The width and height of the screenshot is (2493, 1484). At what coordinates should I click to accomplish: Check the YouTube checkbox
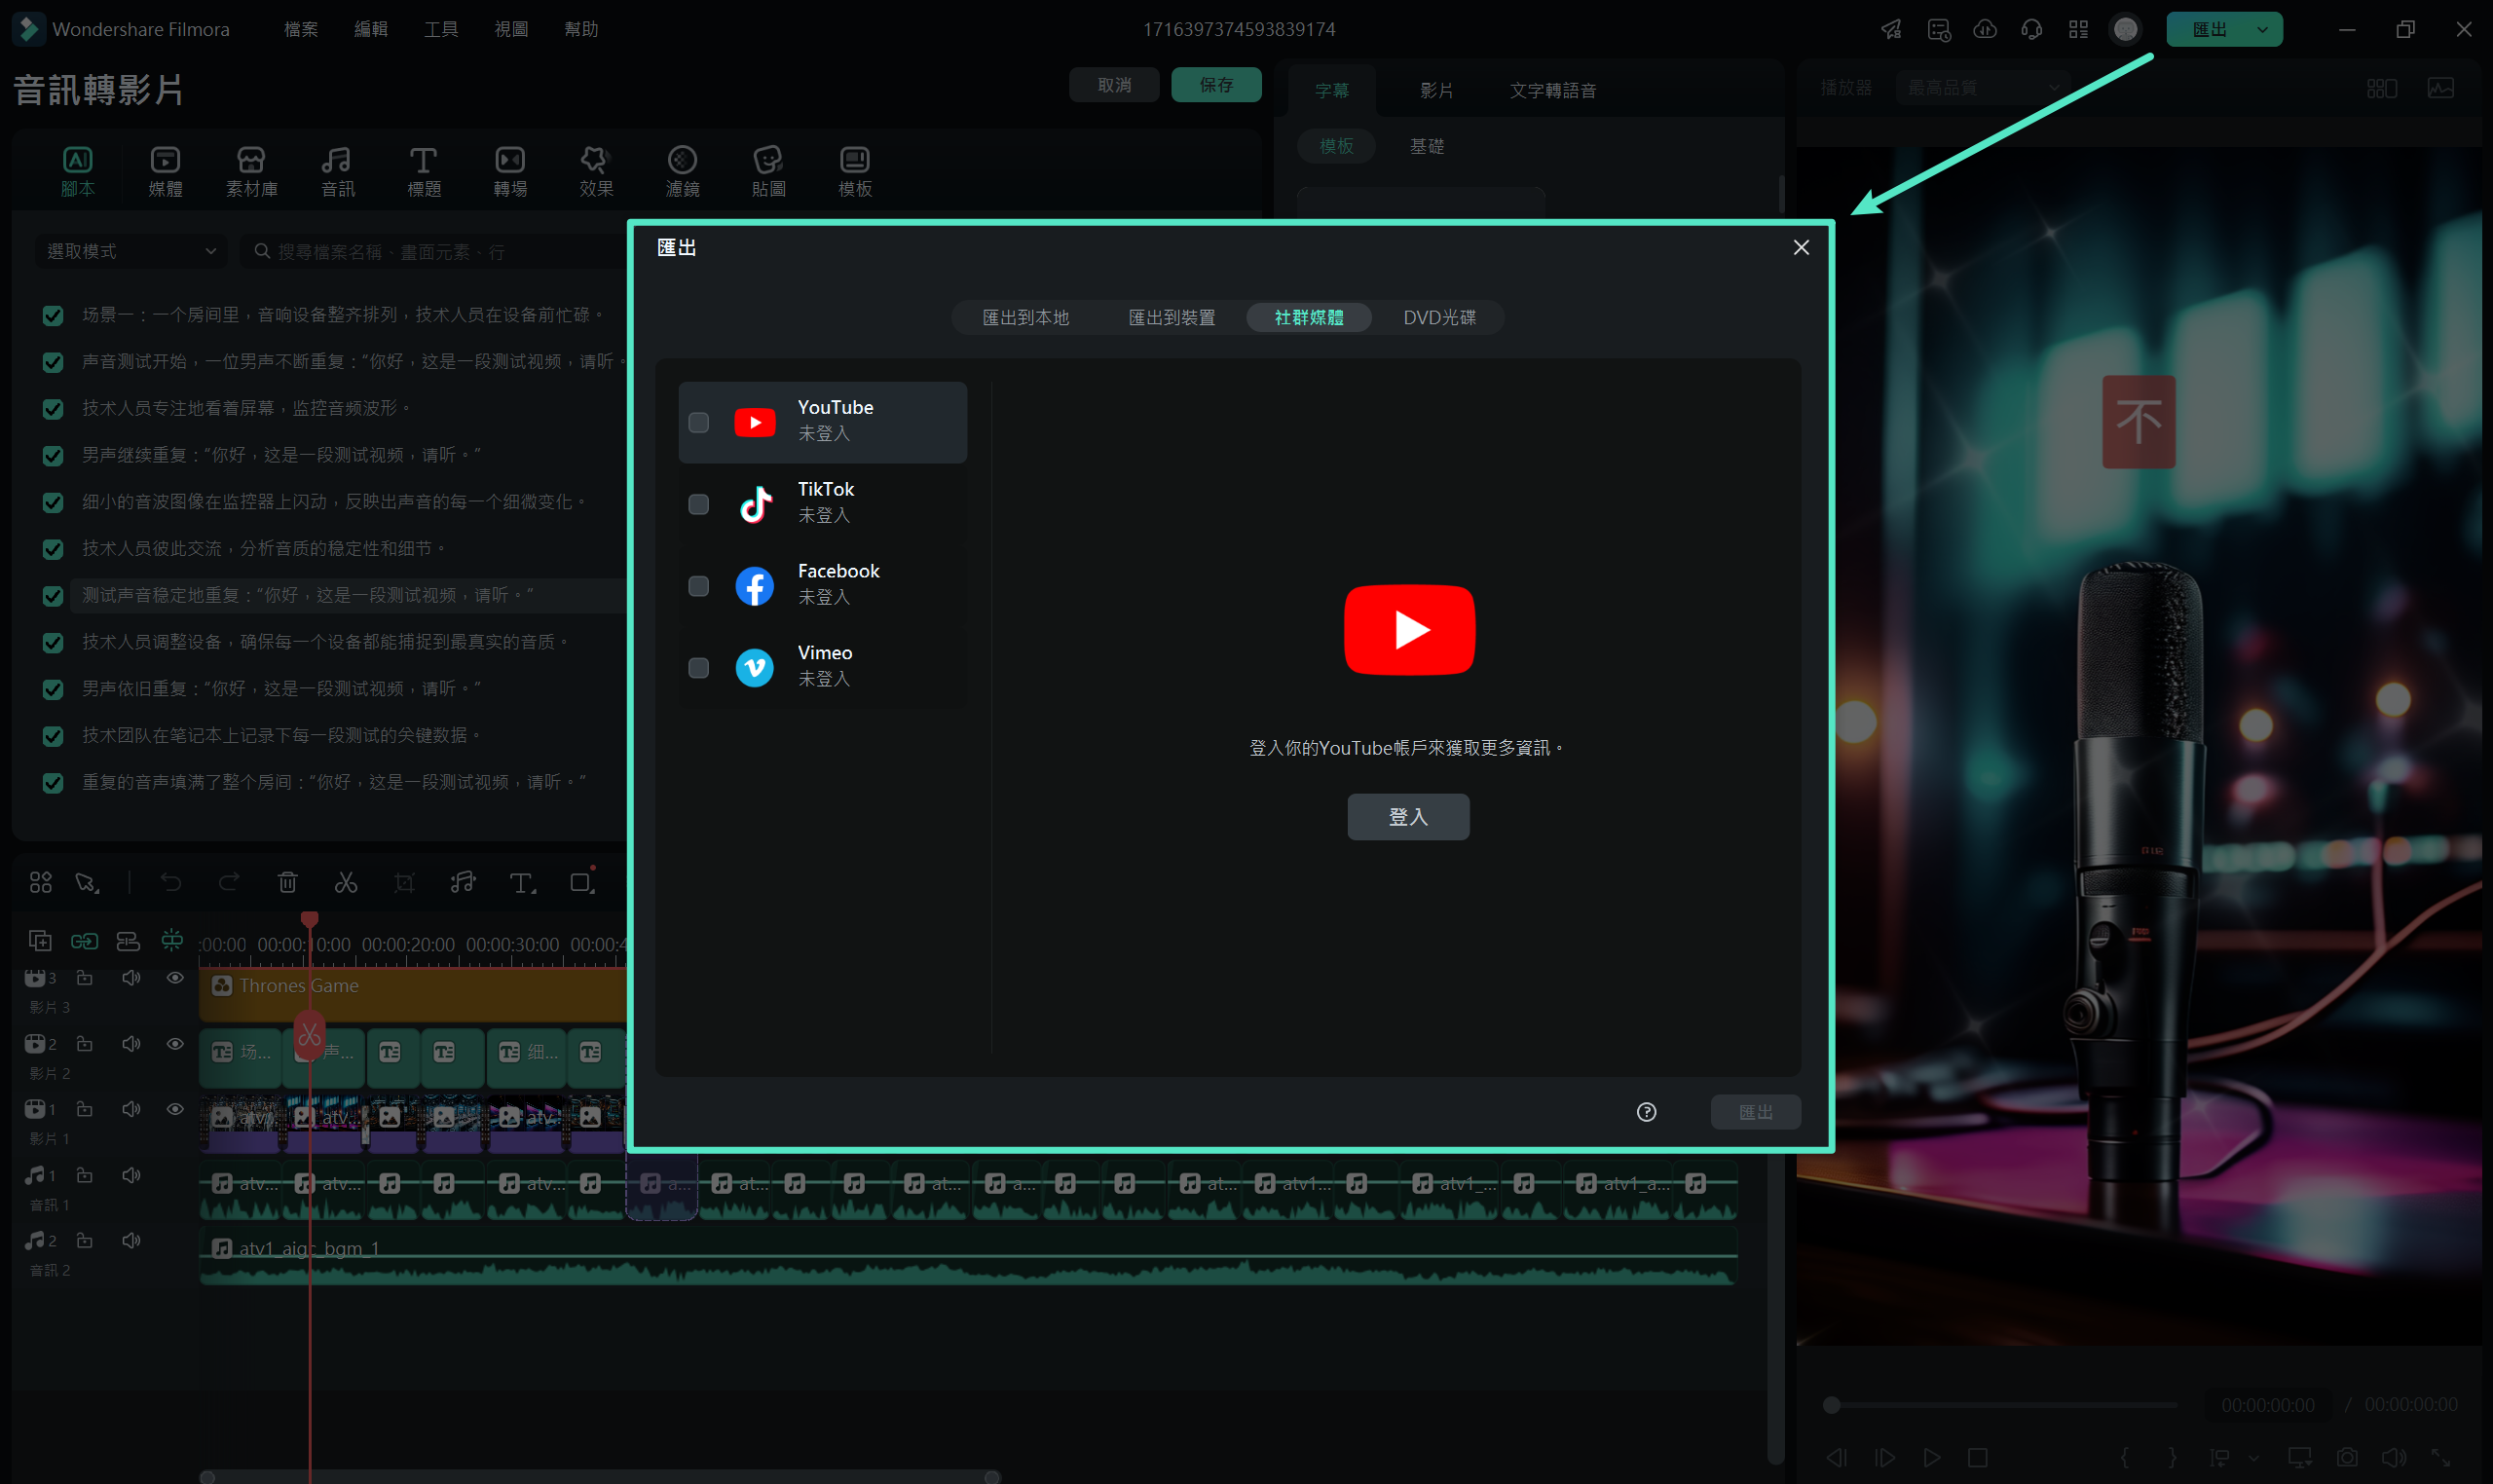point(699,423)
